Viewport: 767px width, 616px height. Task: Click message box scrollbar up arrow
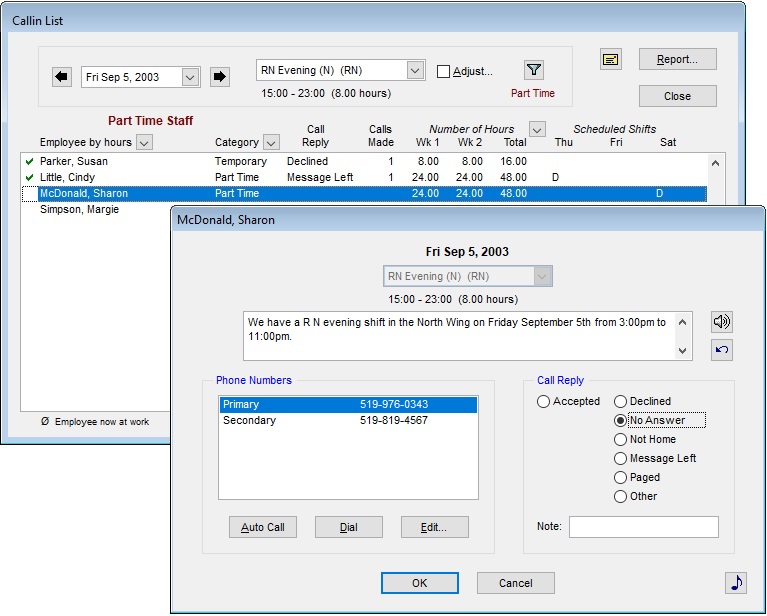pos(683,322)
